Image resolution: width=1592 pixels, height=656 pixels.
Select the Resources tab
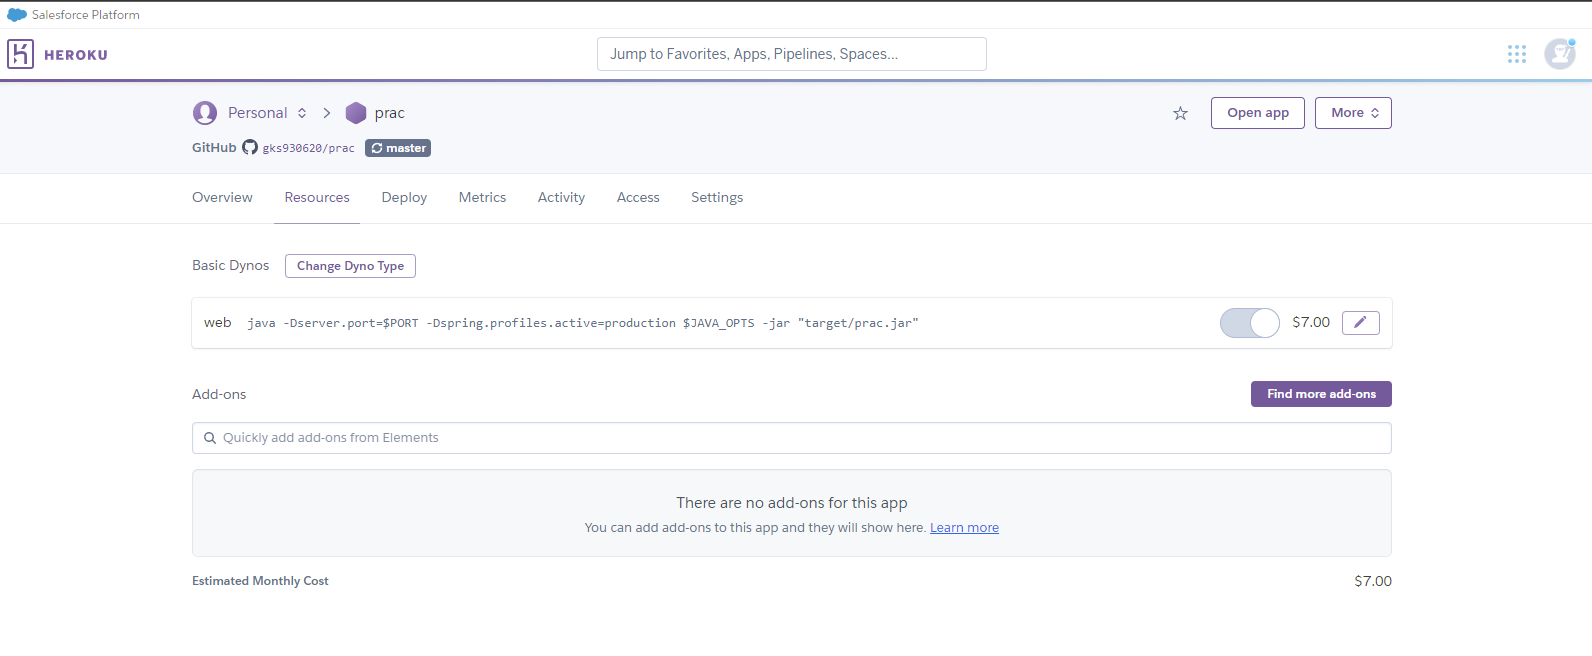[317, 198]
